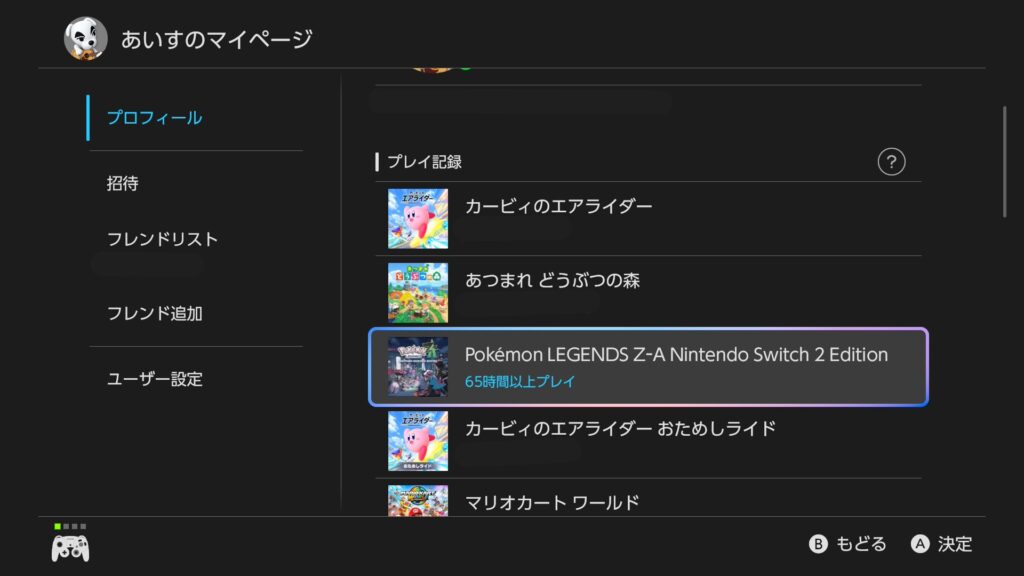Select the カービィのエアライダー game thumbnail
Viewport: 1024px width, 576px height.
point(418,219)
